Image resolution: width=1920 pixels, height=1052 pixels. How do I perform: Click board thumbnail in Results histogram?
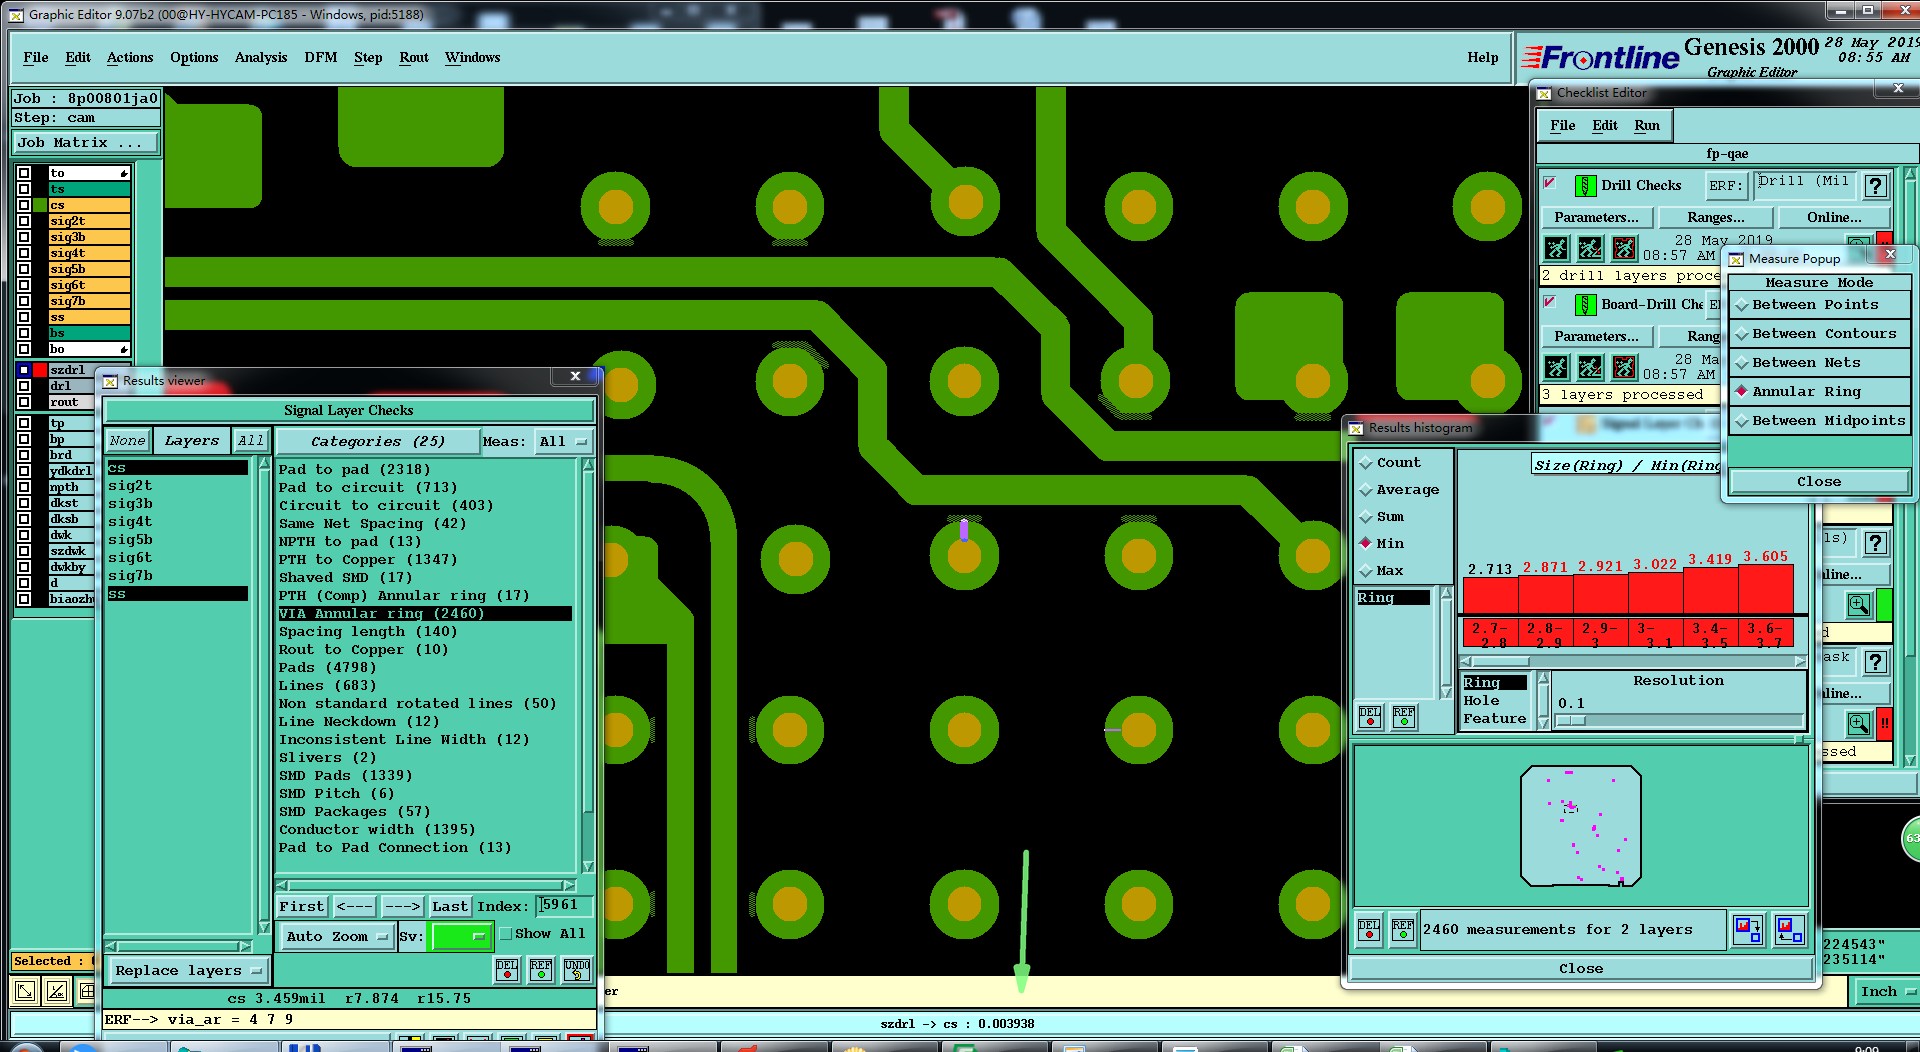click(1580, 826)
